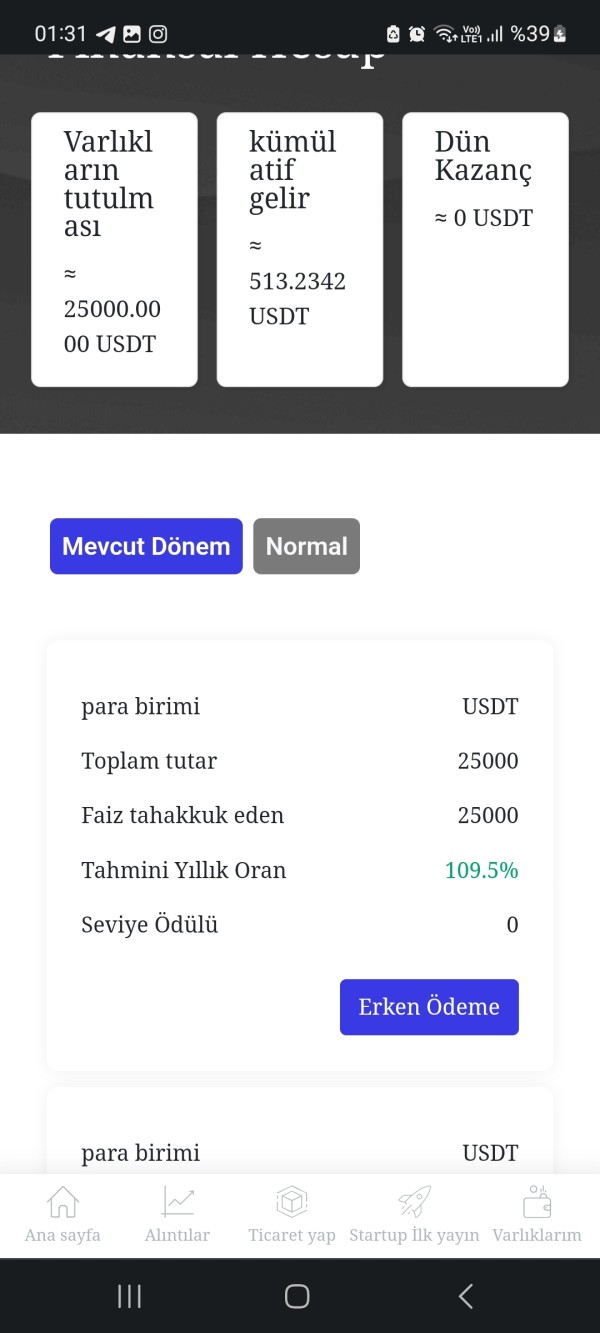Open the Varlıklarım wallet icon

click(537, 1201)
